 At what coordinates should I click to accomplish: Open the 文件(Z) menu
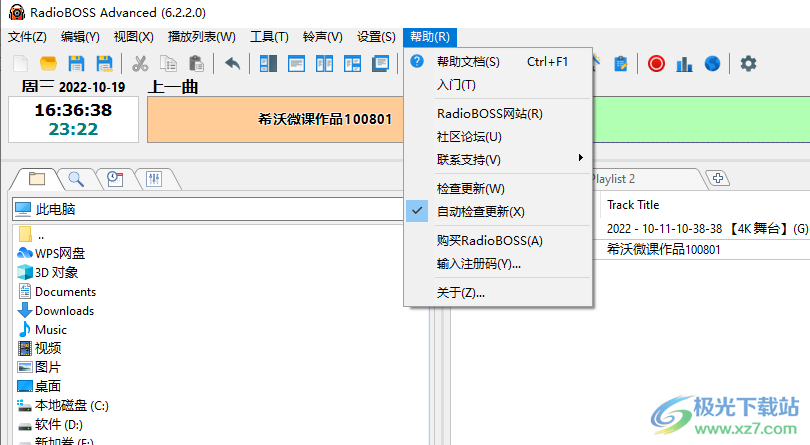tap(27, 37)
